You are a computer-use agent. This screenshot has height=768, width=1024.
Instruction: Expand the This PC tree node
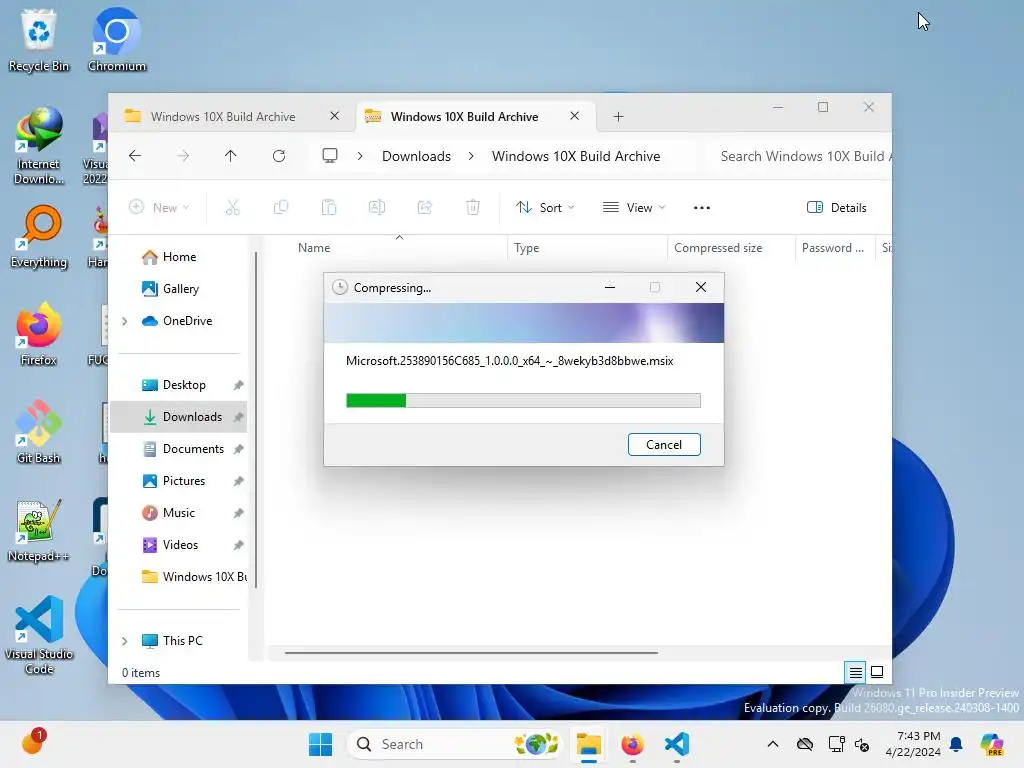click(x=124, y=641)
